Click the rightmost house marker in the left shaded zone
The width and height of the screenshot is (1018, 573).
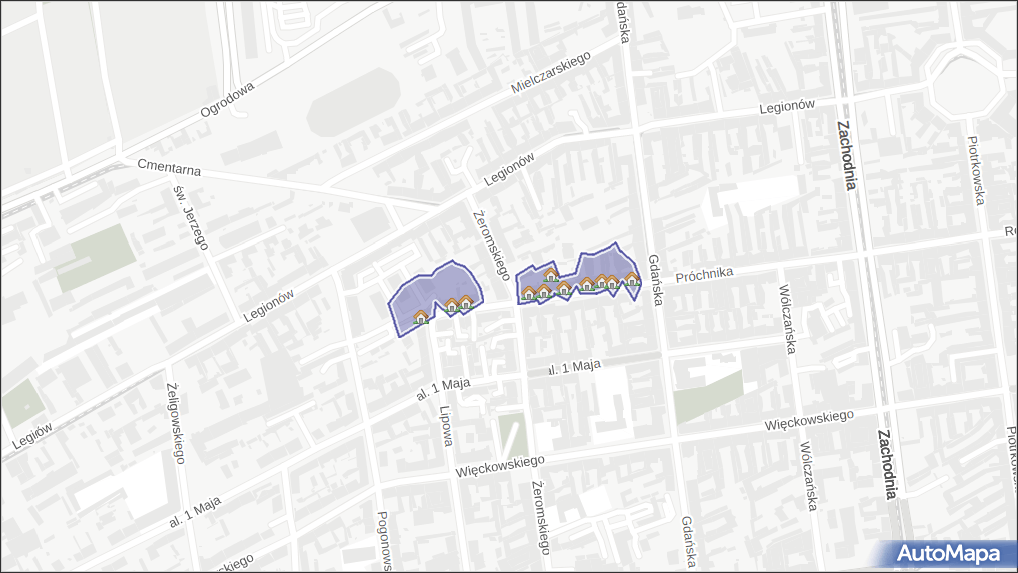point(466,301)
